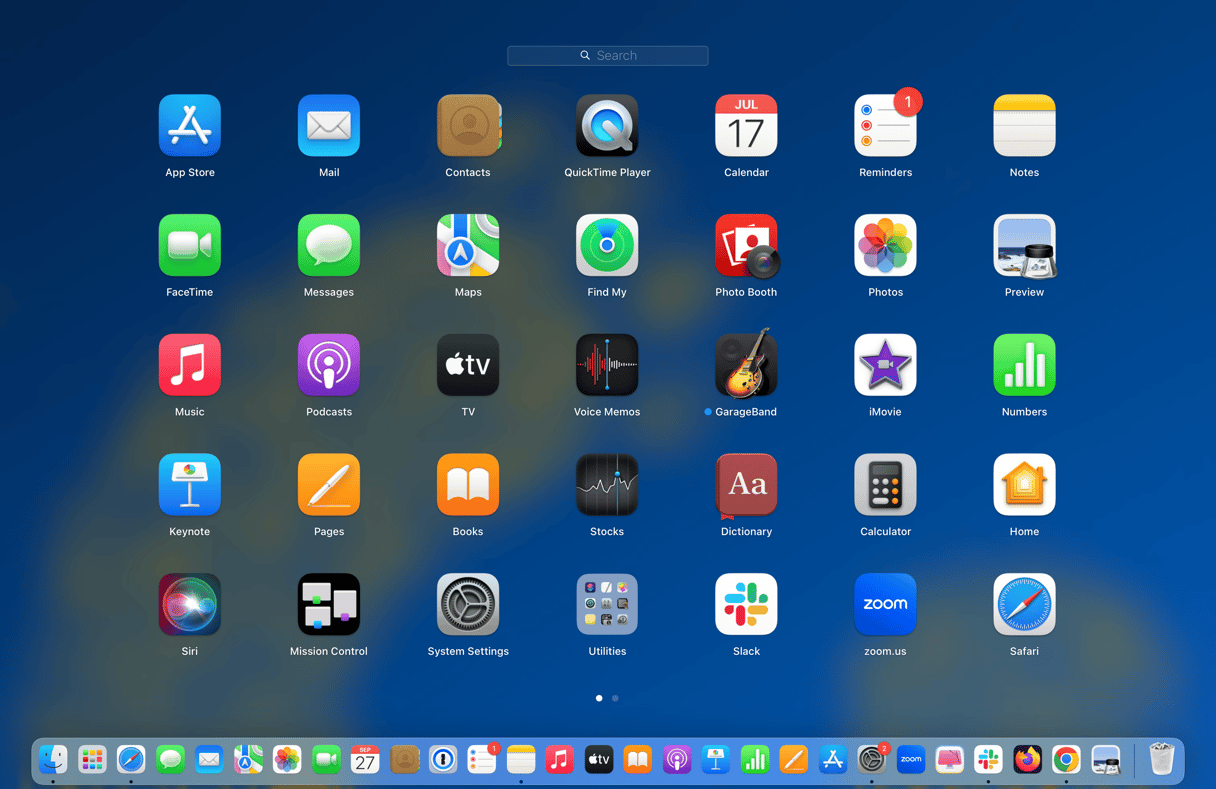The width and height of the screenshot is (1216, 789).
Task: Open iMovie
Action: (x=885, y=365)
